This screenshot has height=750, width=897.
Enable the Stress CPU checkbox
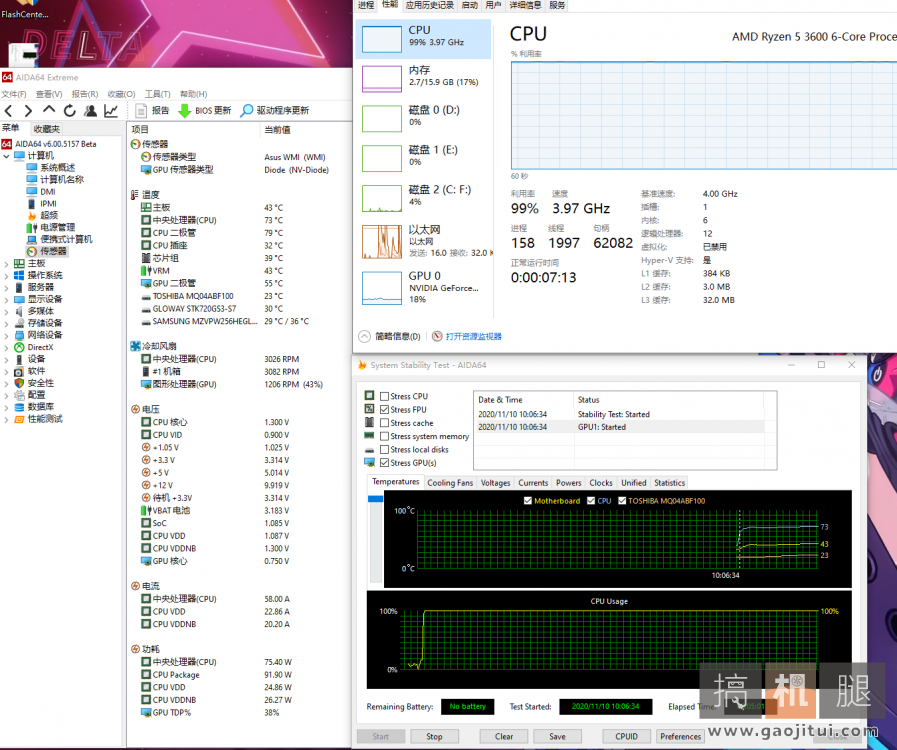click(384, 396)
